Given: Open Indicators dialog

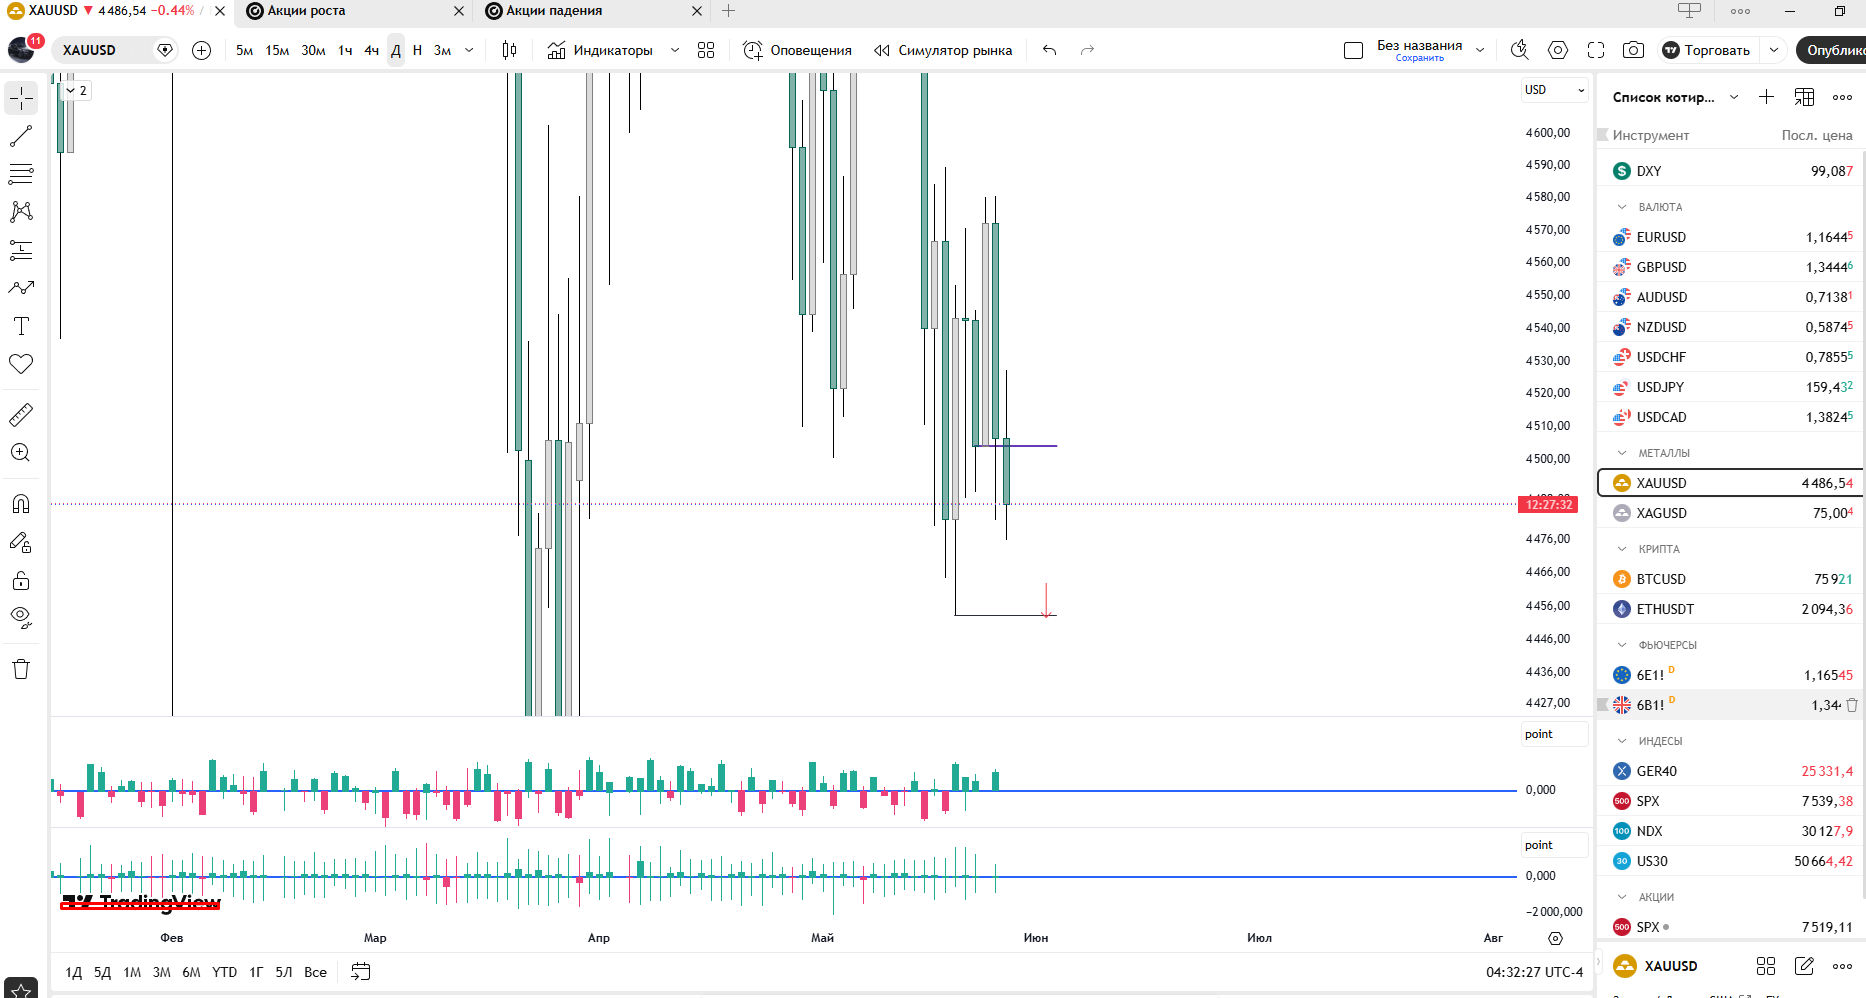Looking at the screenshot, I should [x=600, y=50].
